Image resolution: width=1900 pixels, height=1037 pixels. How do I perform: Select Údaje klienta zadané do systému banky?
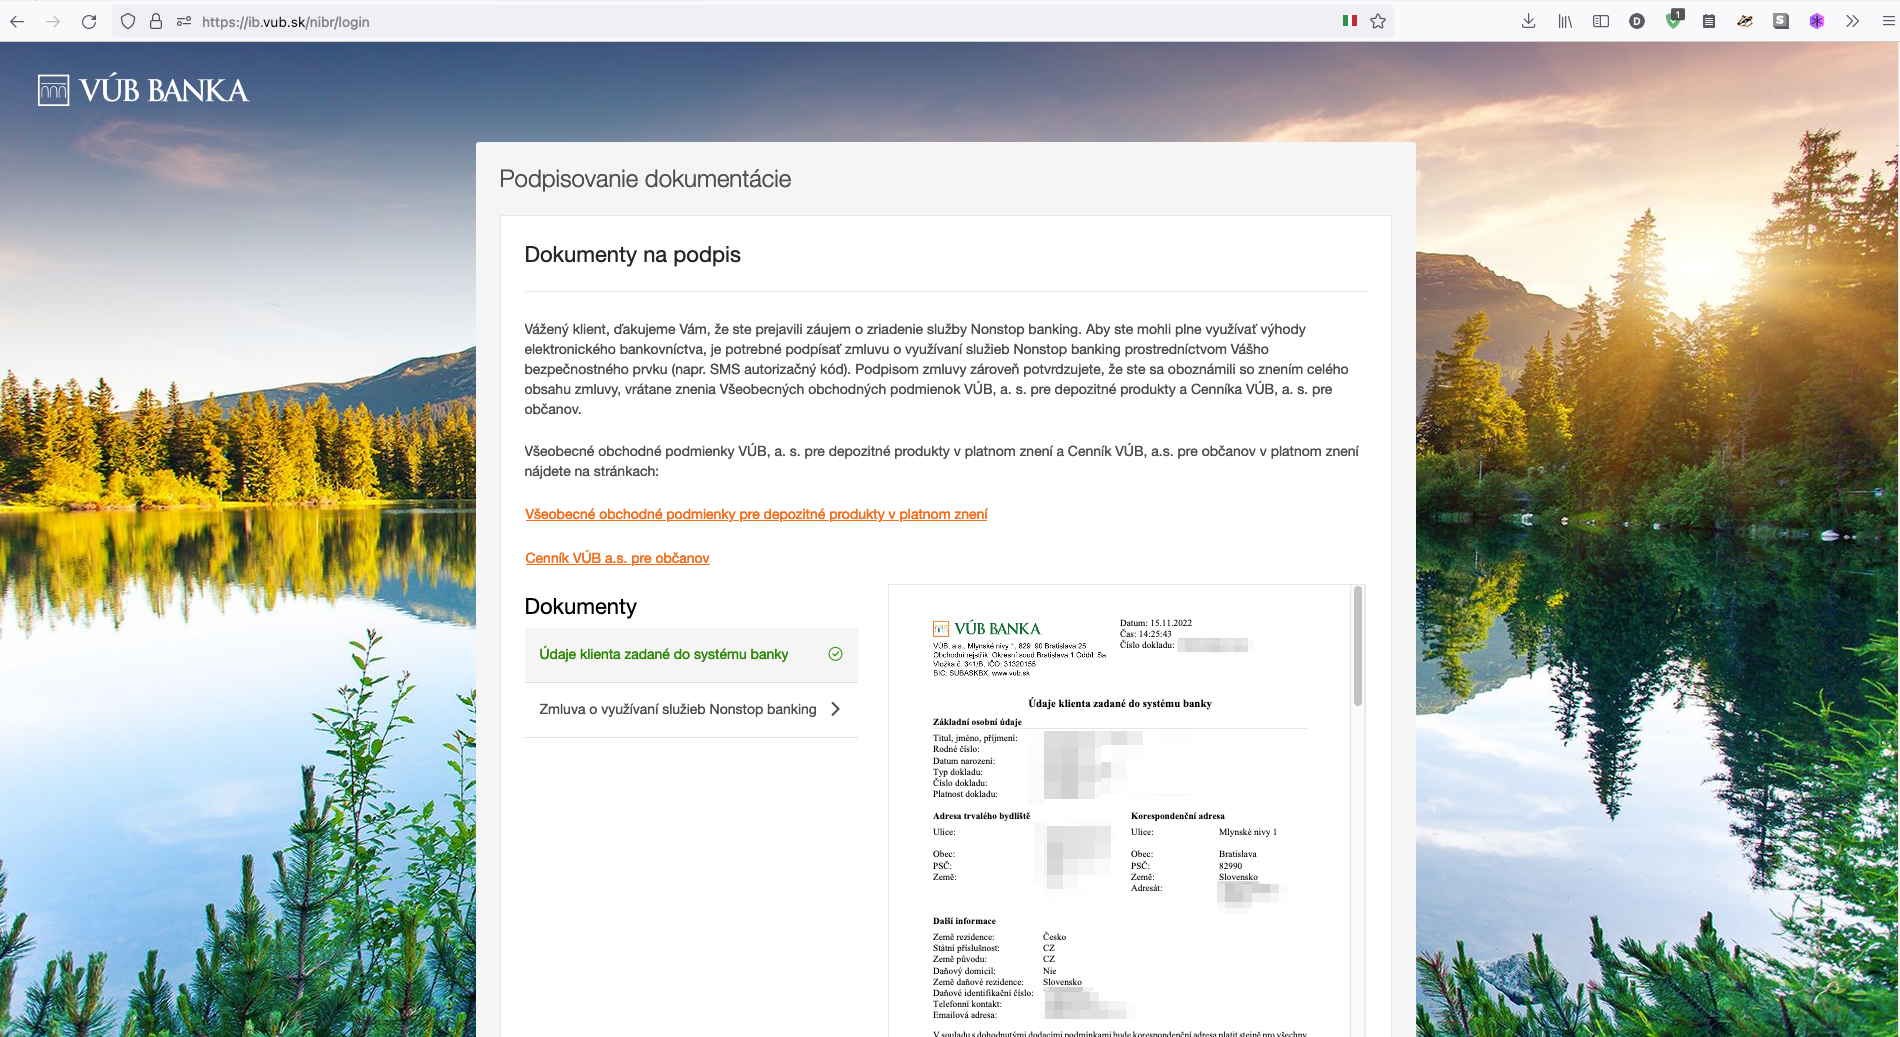[x=691, y=655]
